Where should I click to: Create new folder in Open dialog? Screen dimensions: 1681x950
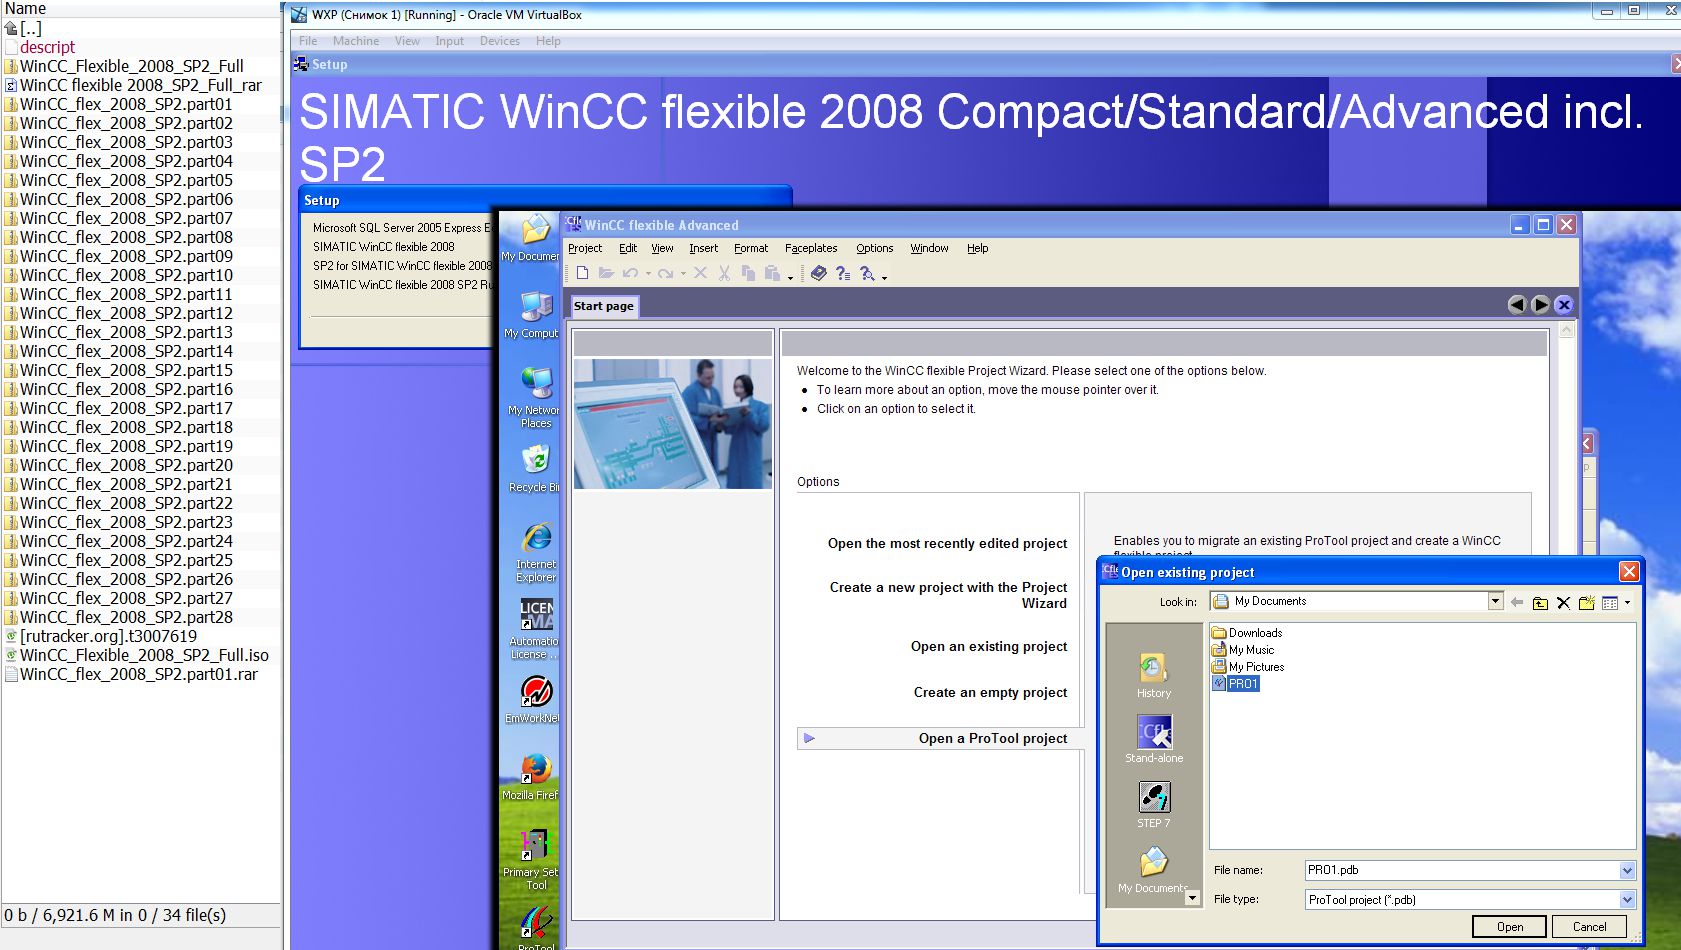(x=1586, y=602)
